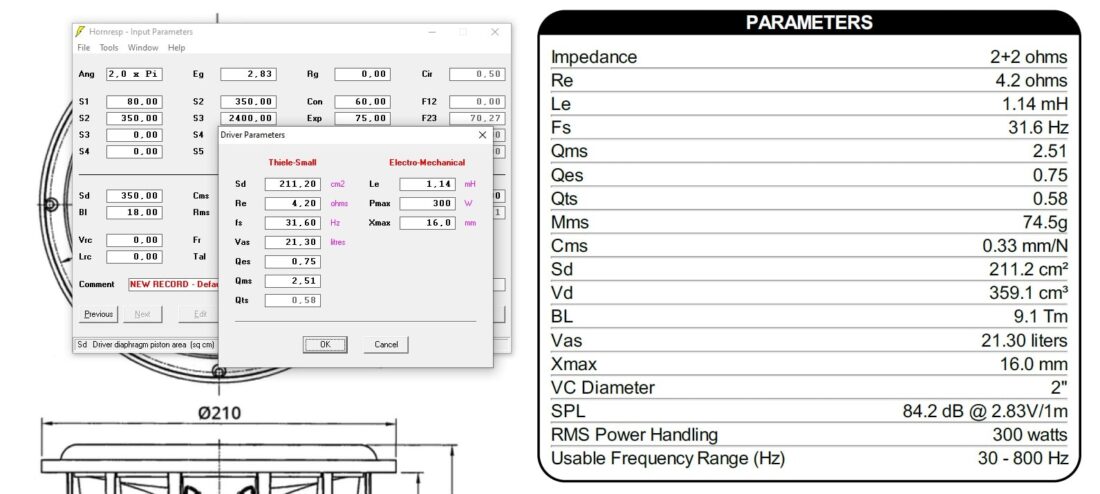The width and height of the screenshot is (1100, 494).
Task: Click the Exp field showing 75,00
Action: click(362, 119)
